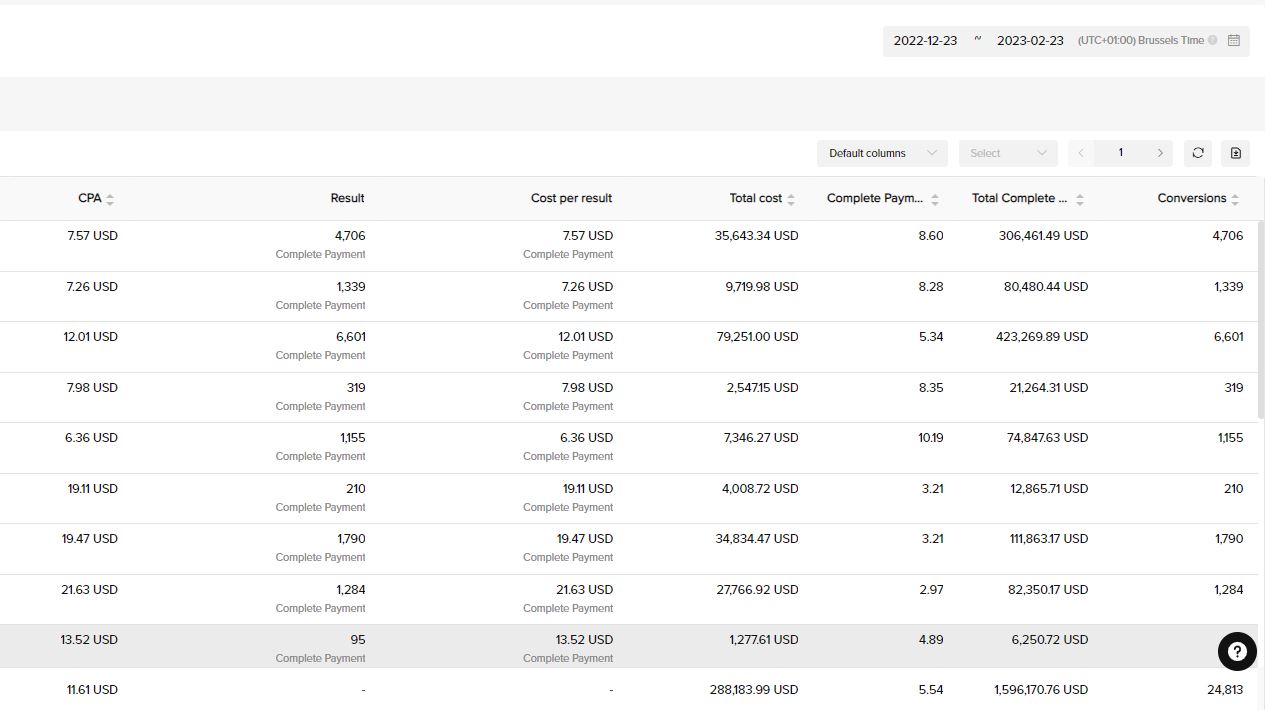The height and width of the screenshot is (710, 1265).
Task: Expand the Select dropdown
Action: pyautogui.click(x=1008, y=153)
